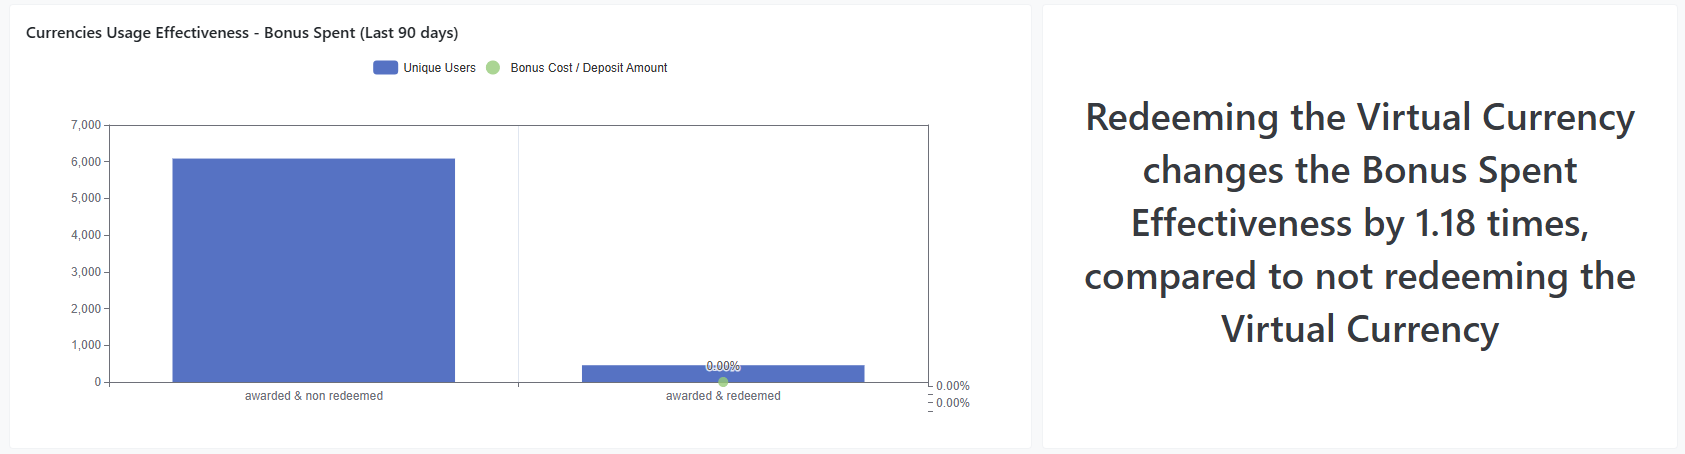This screenshot has width=1685, height=454.
Task: Click the 4,000 y-axis label
Action: (x=86, y=235)
